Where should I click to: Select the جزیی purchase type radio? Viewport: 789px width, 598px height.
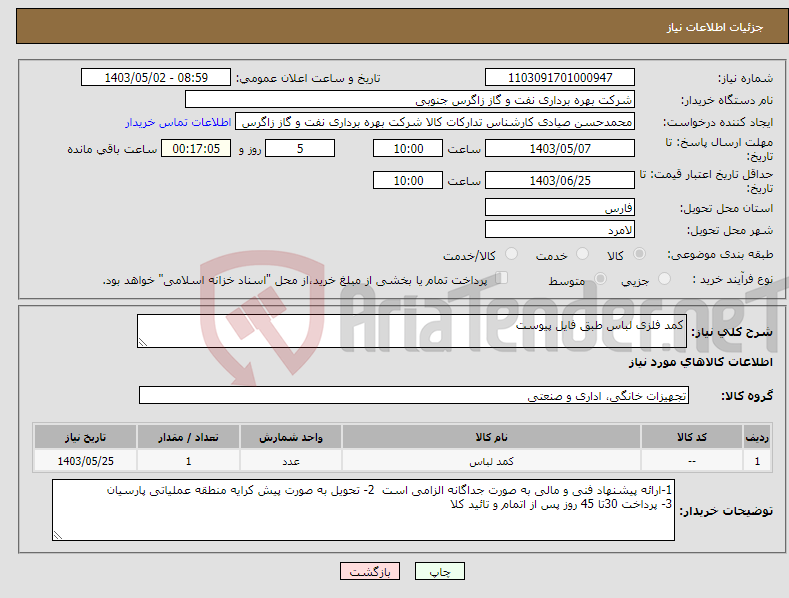(x=664, y=279)
